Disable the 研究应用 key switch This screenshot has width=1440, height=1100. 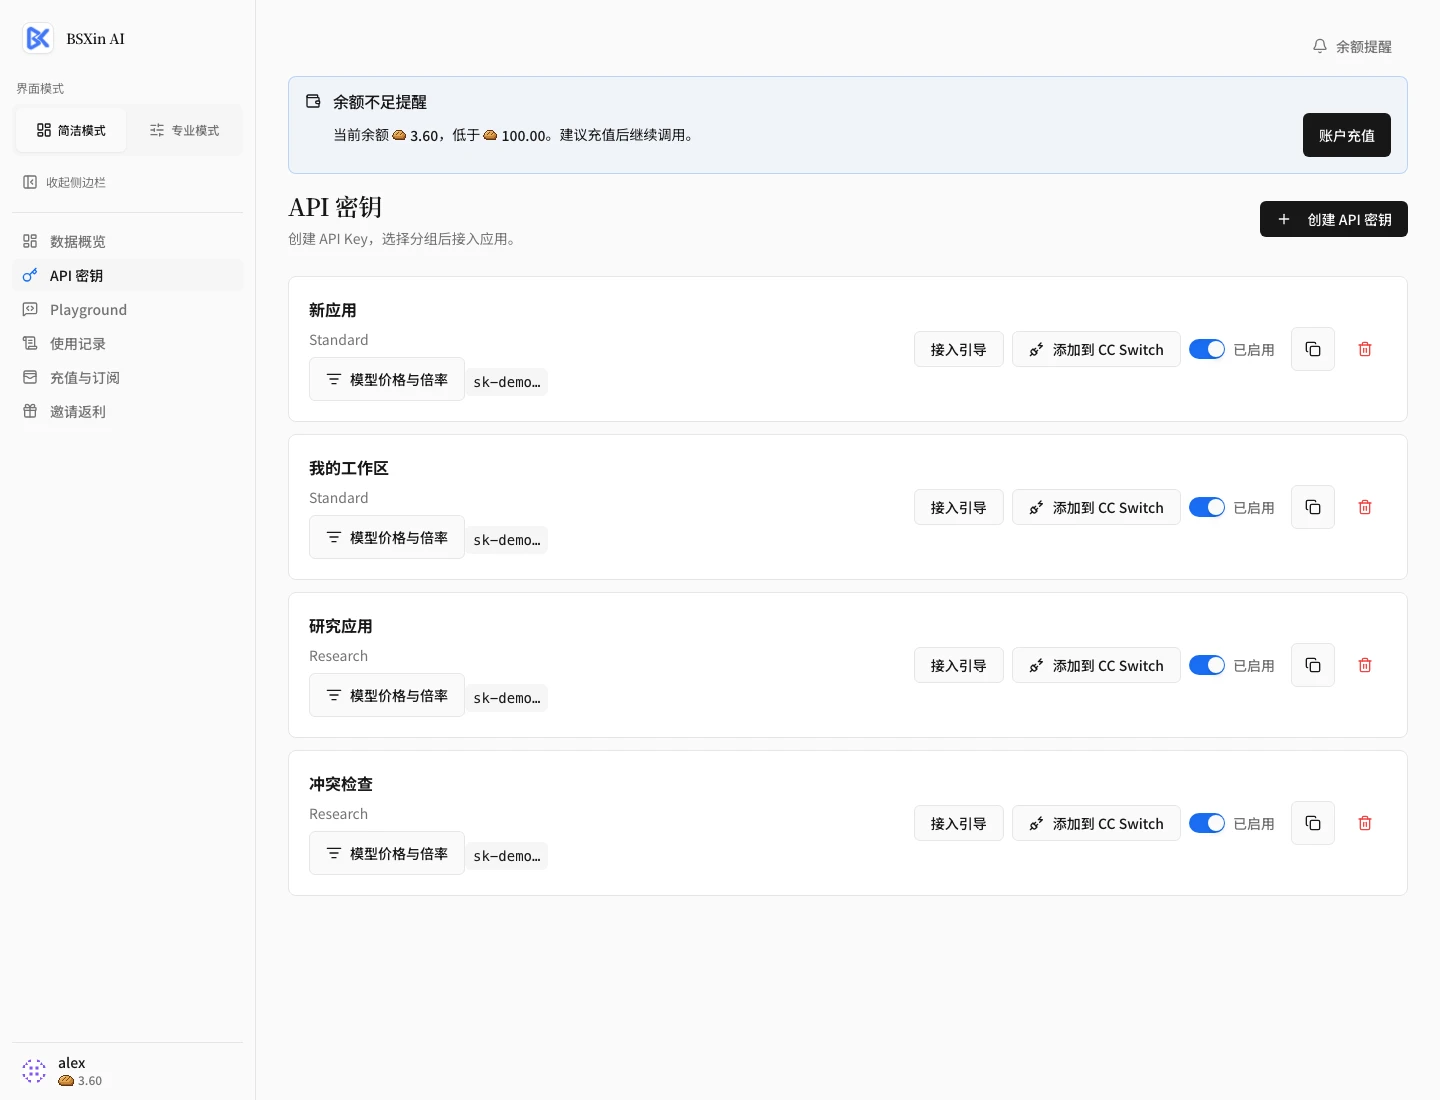pos(1207,665)
